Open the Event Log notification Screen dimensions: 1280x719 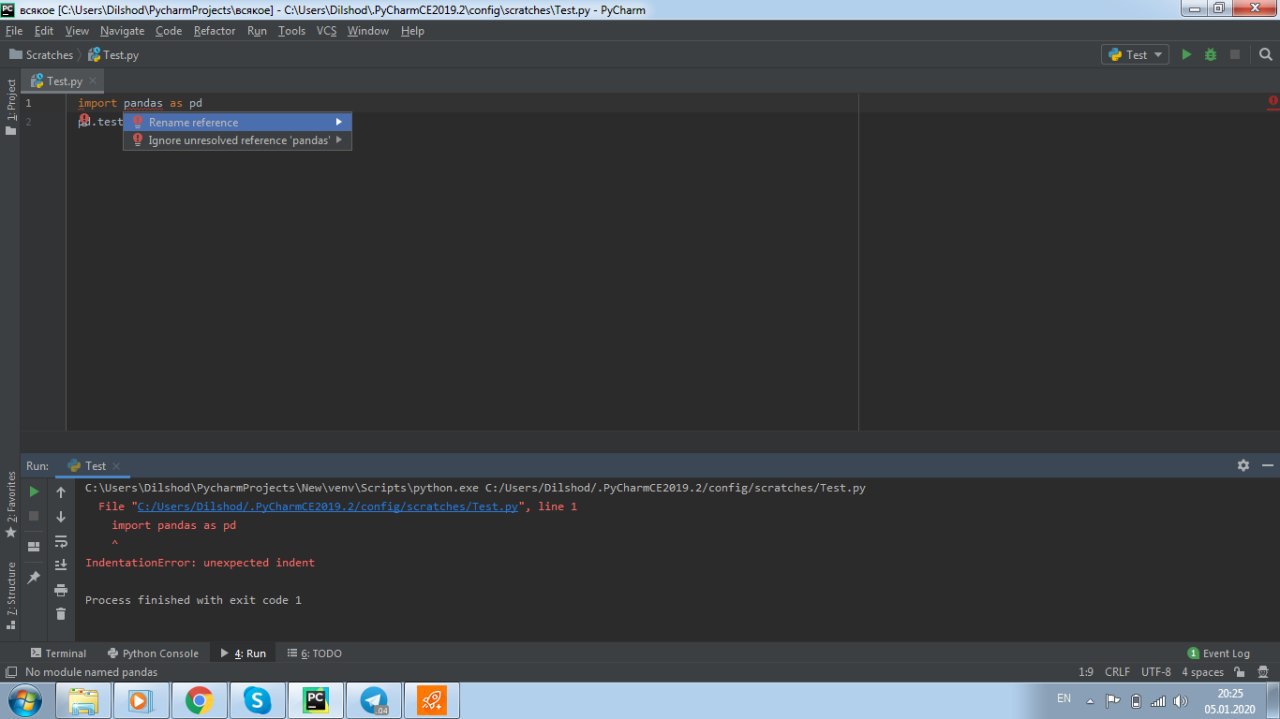click(x=1218, y=653)
